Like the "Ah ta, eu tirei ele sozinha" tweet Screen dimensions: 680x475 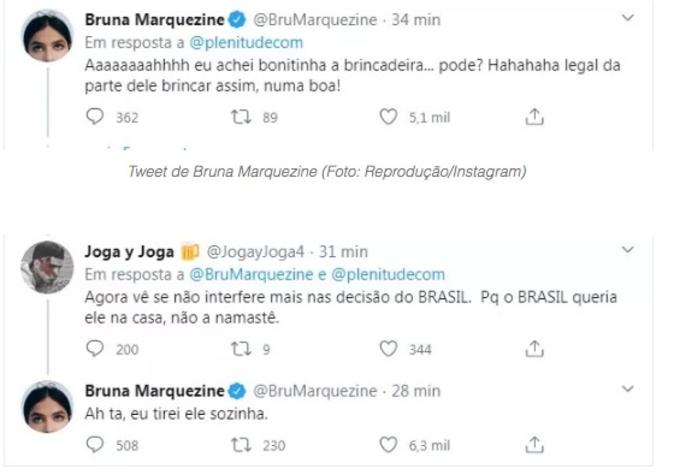tap(389, 444)
